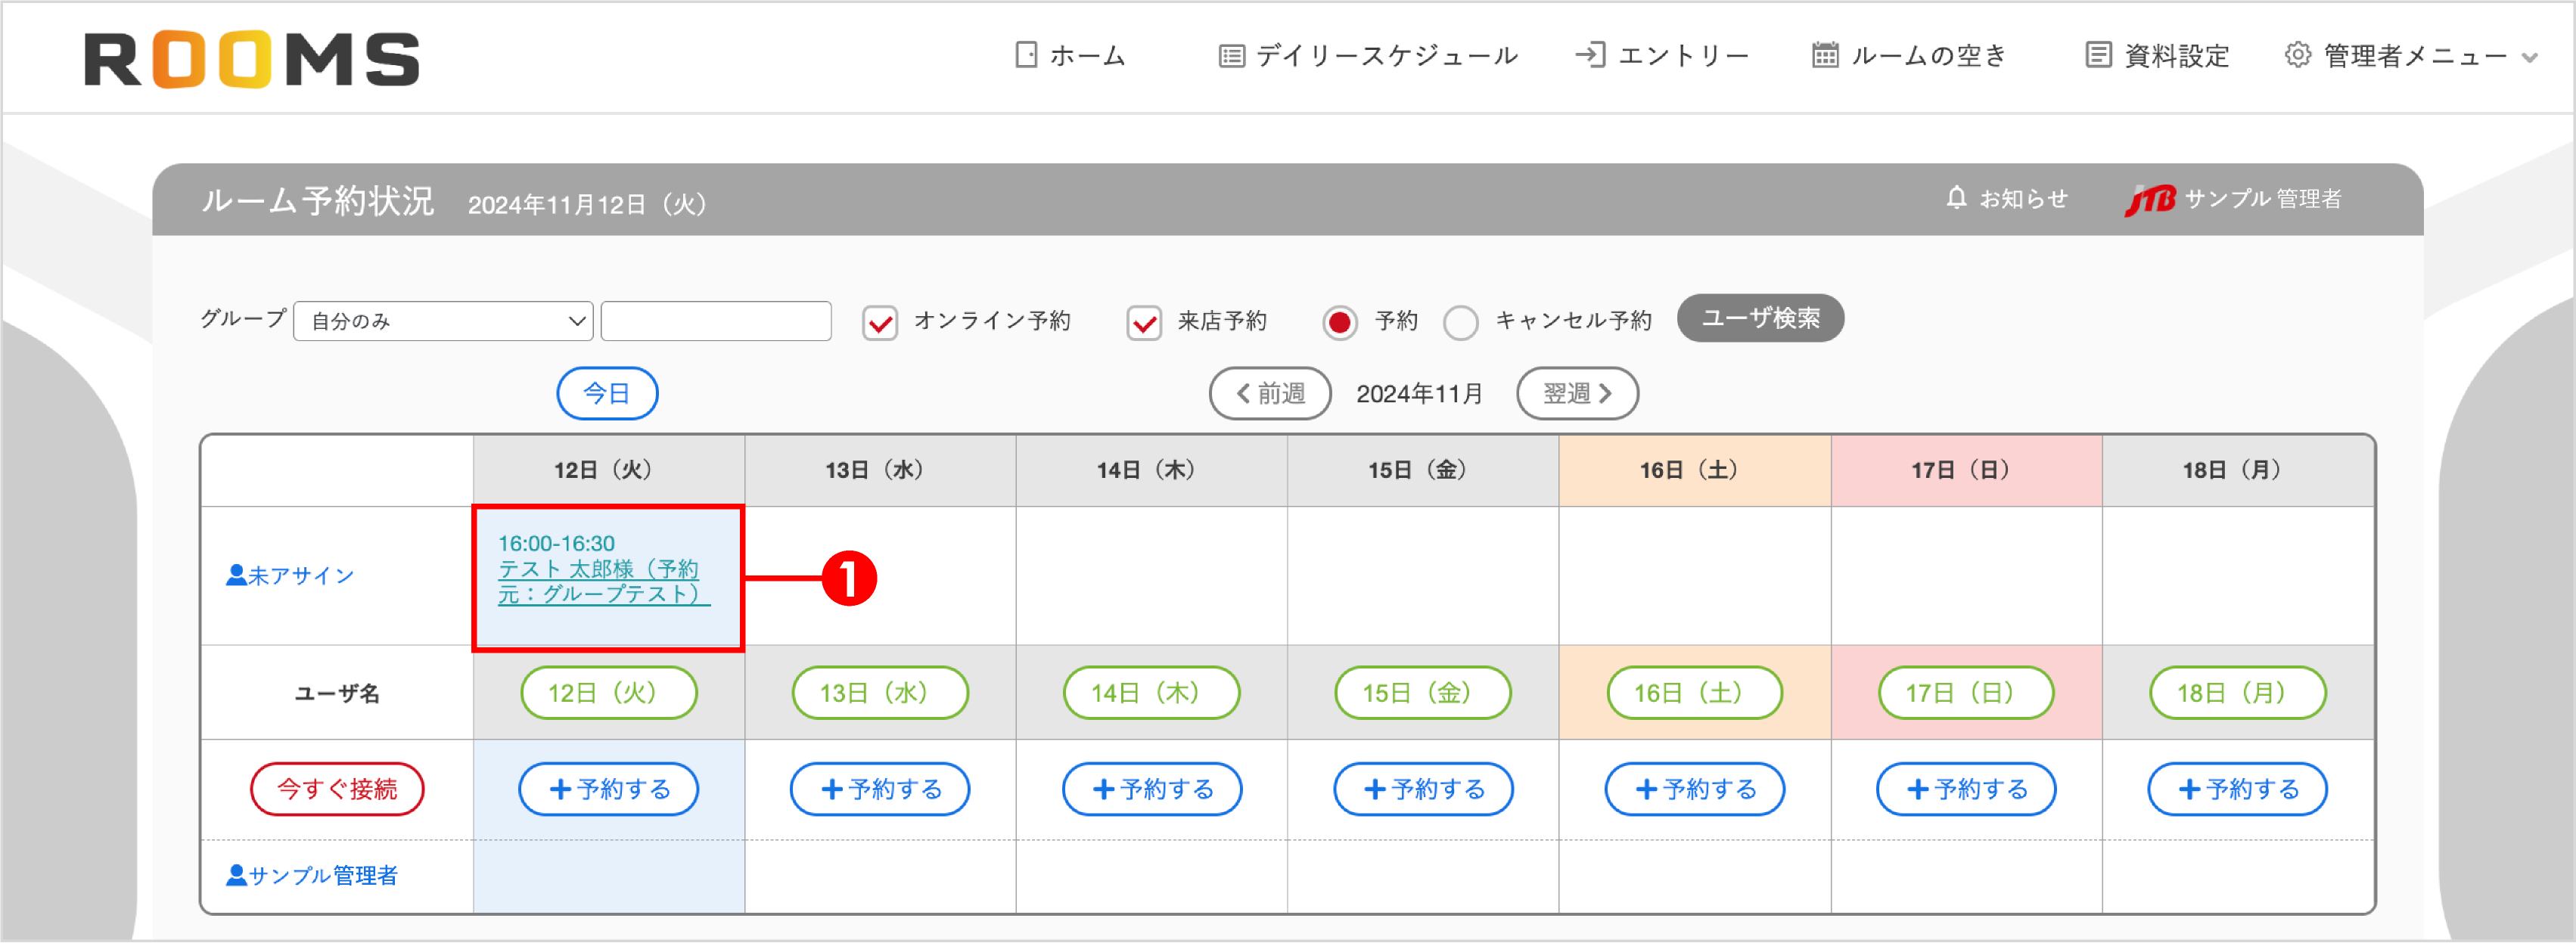Click the 今すぐ接続 button
This screenshot has width=2576, height=943.
click(337, 788)
